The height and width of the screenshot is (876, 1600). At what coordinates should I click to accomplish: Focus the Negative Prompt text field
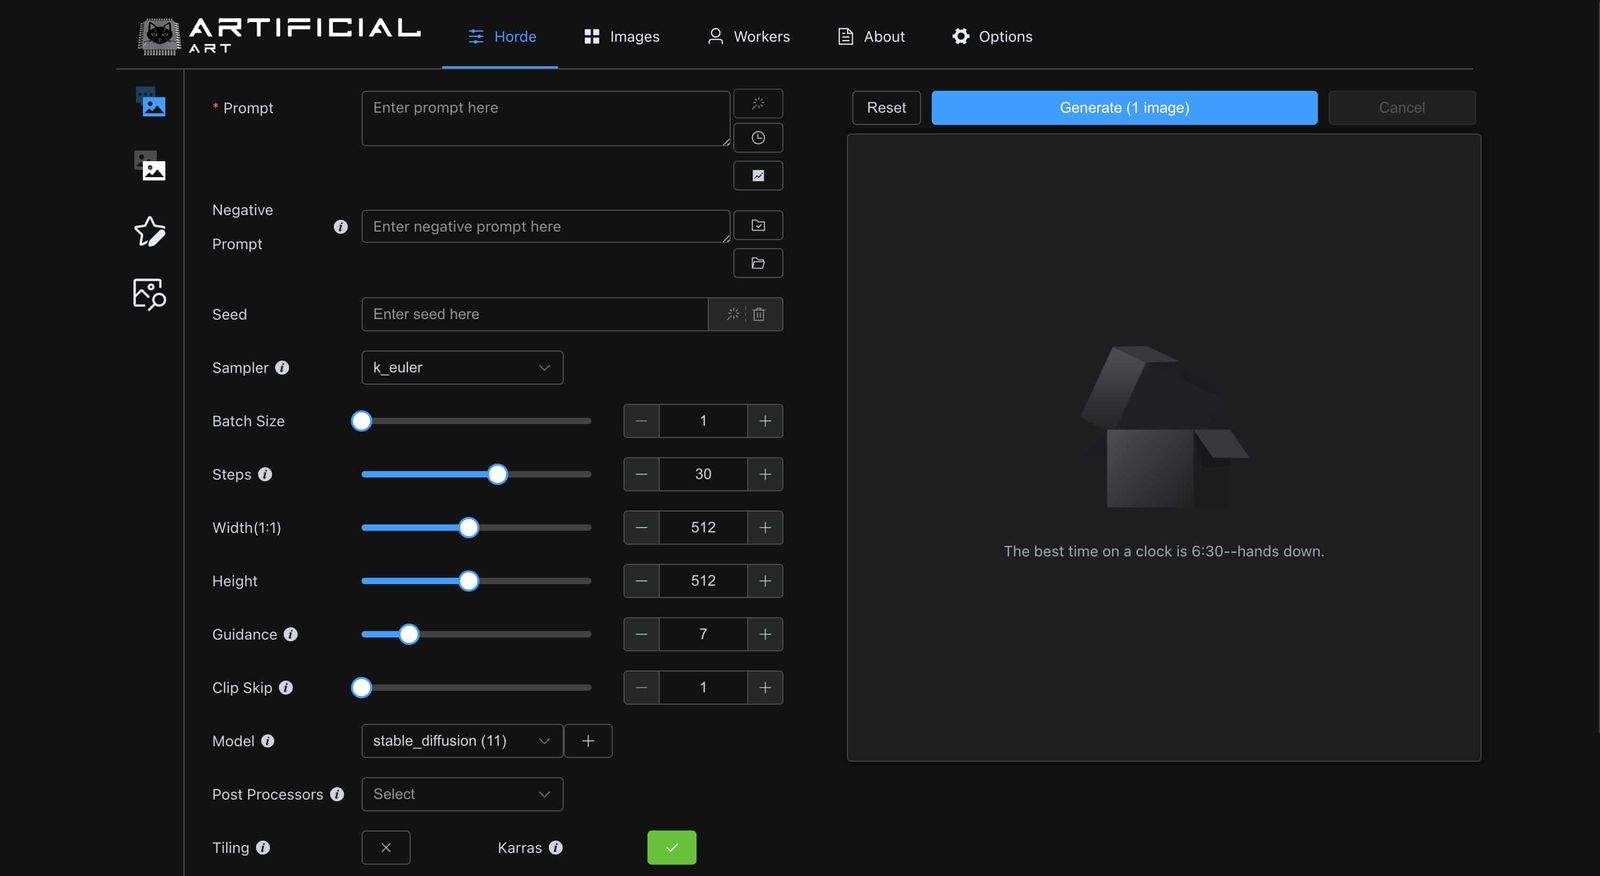pyautogui.click(x=546, y=227)
